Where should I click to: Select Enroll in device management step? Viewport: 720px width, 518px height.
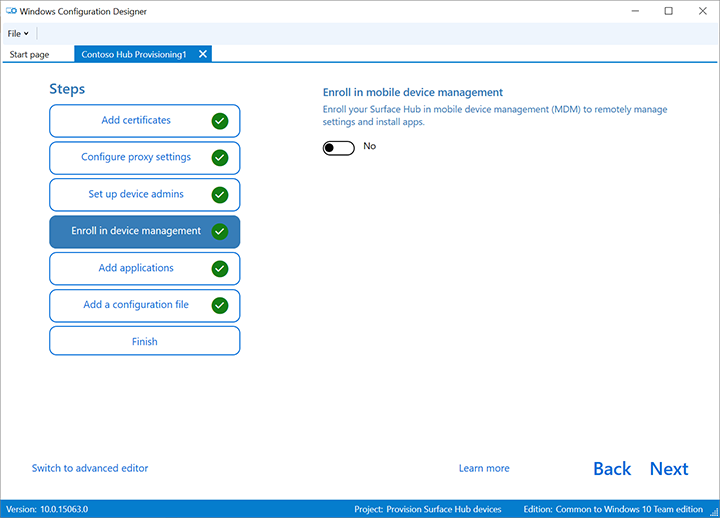[145, 231]
